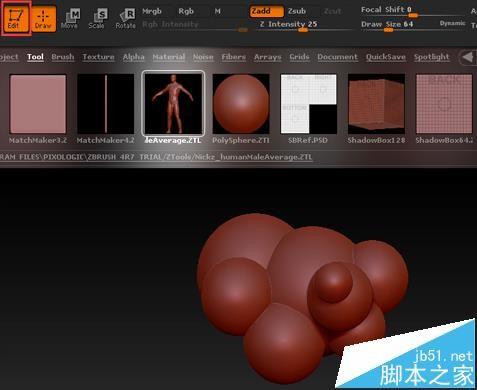The width and height of the screenshot is (477, 390).
Task: Select the ShadowBox128 thumbnail
Action: (x=376, y=104)
